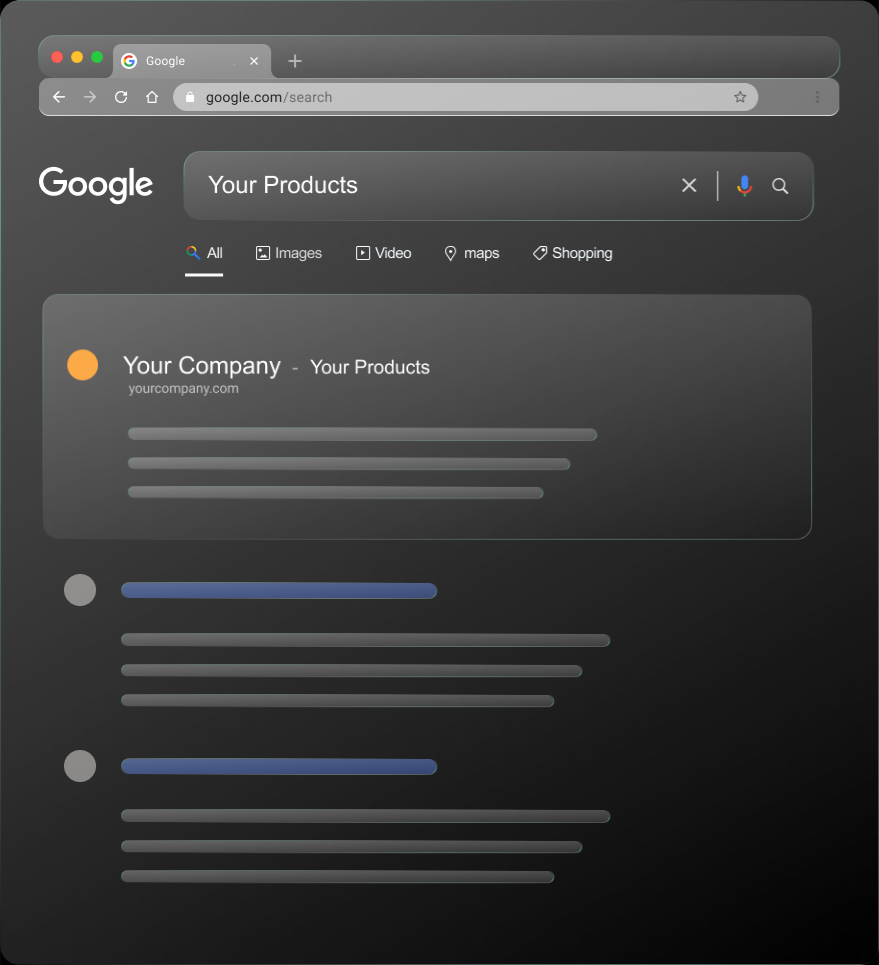This screenshot has width=879, height=965.
Task: Open the browser three-dot menu
Action: [817, 97]
